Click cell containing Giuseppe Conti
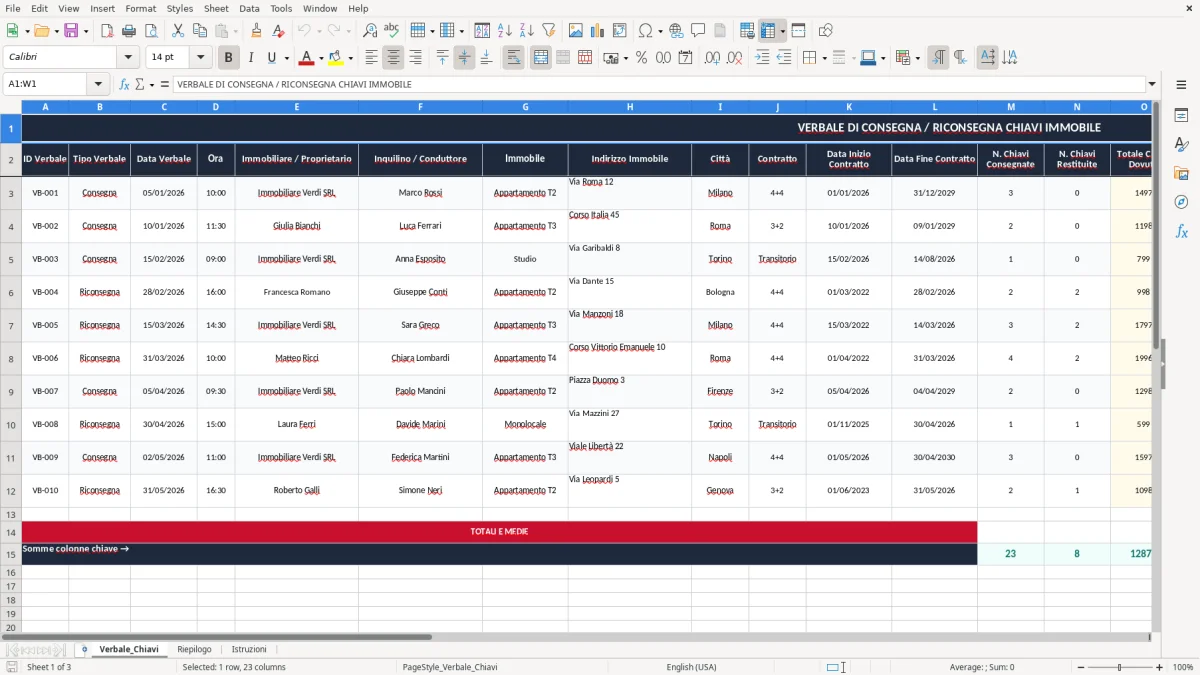1200x675 pixels. click(x=420, y=292)
